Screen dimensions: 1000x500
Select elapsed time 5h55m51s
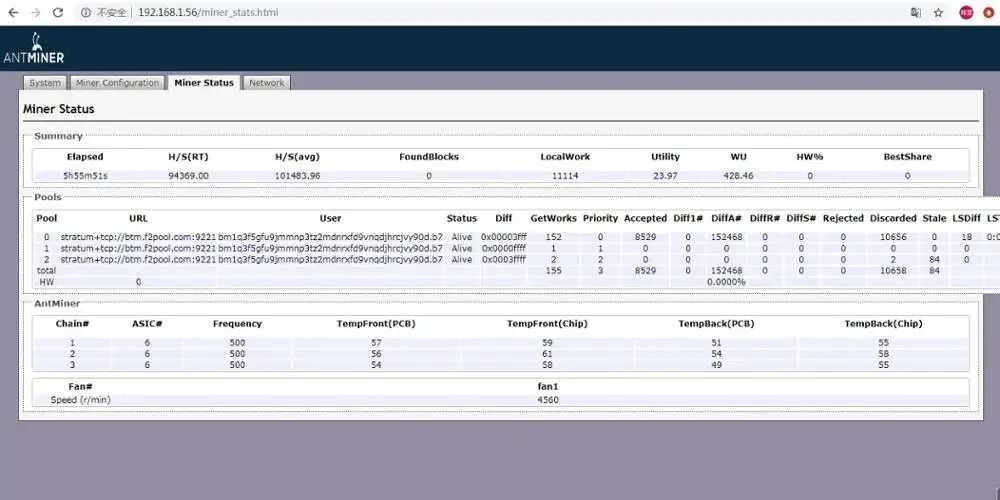(x=85, y=176)
